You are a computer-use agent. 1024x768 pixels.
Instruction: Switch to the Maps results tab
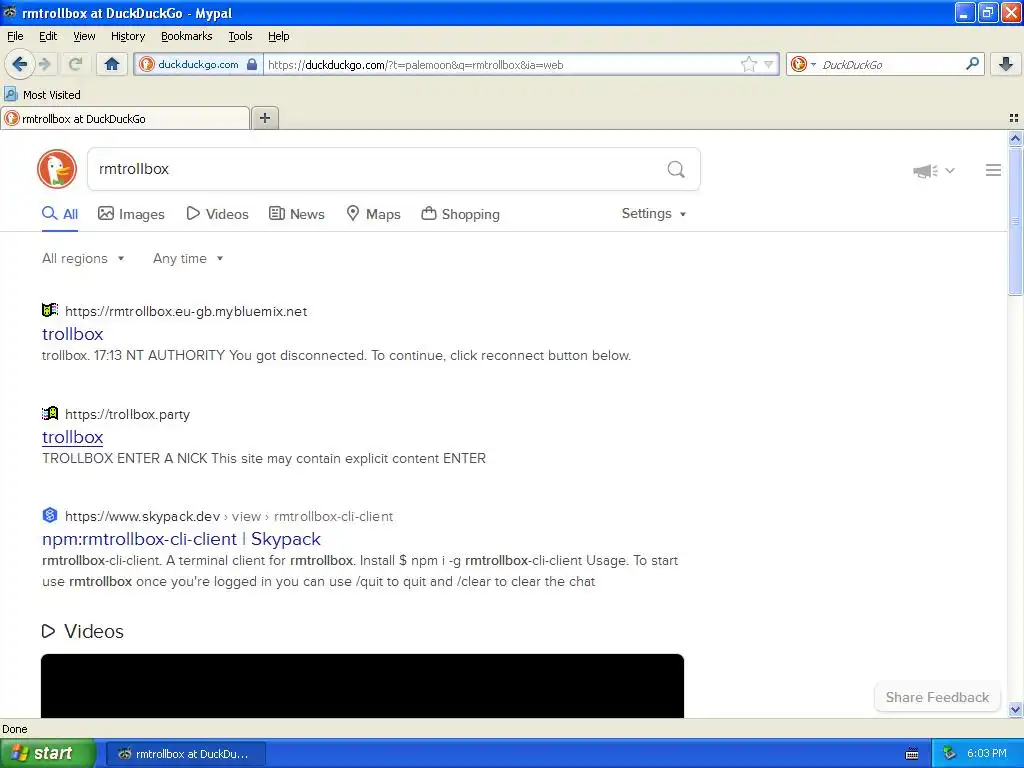(374, 214)
